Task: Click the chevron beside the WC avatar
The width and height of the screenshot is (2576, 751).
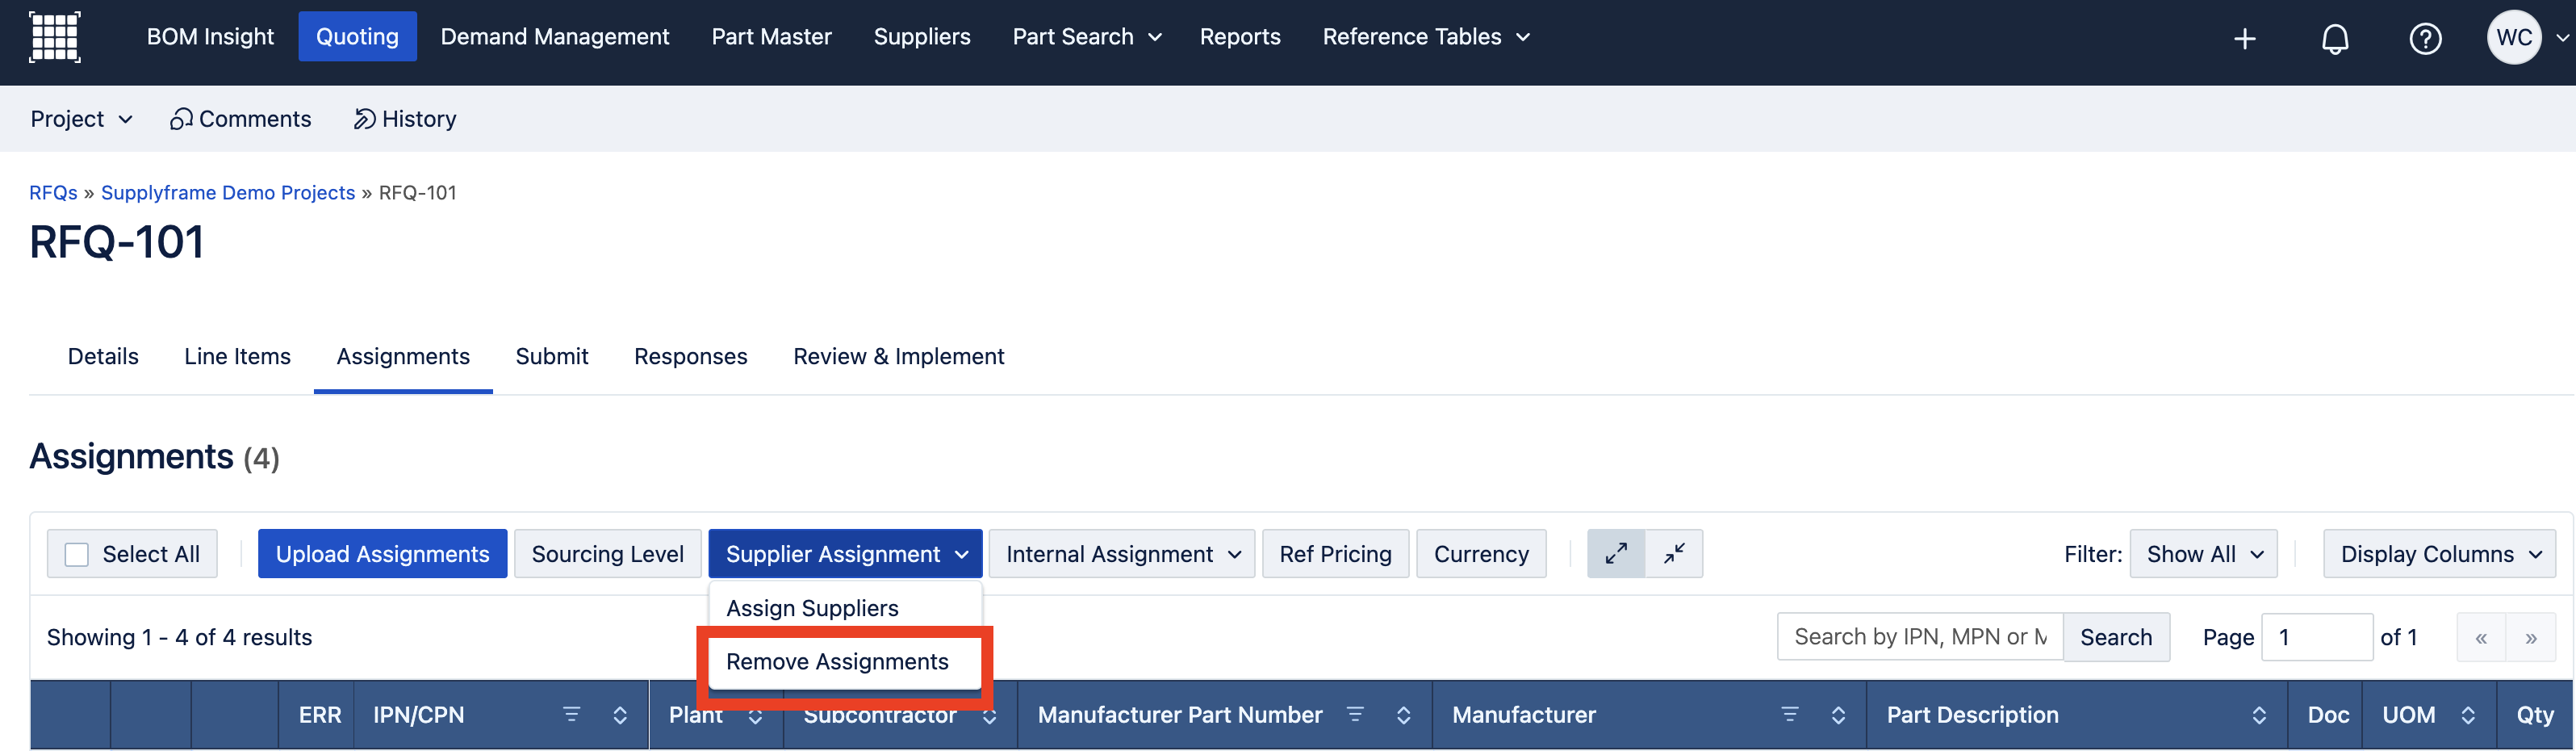Action: tap(2561, 38)
